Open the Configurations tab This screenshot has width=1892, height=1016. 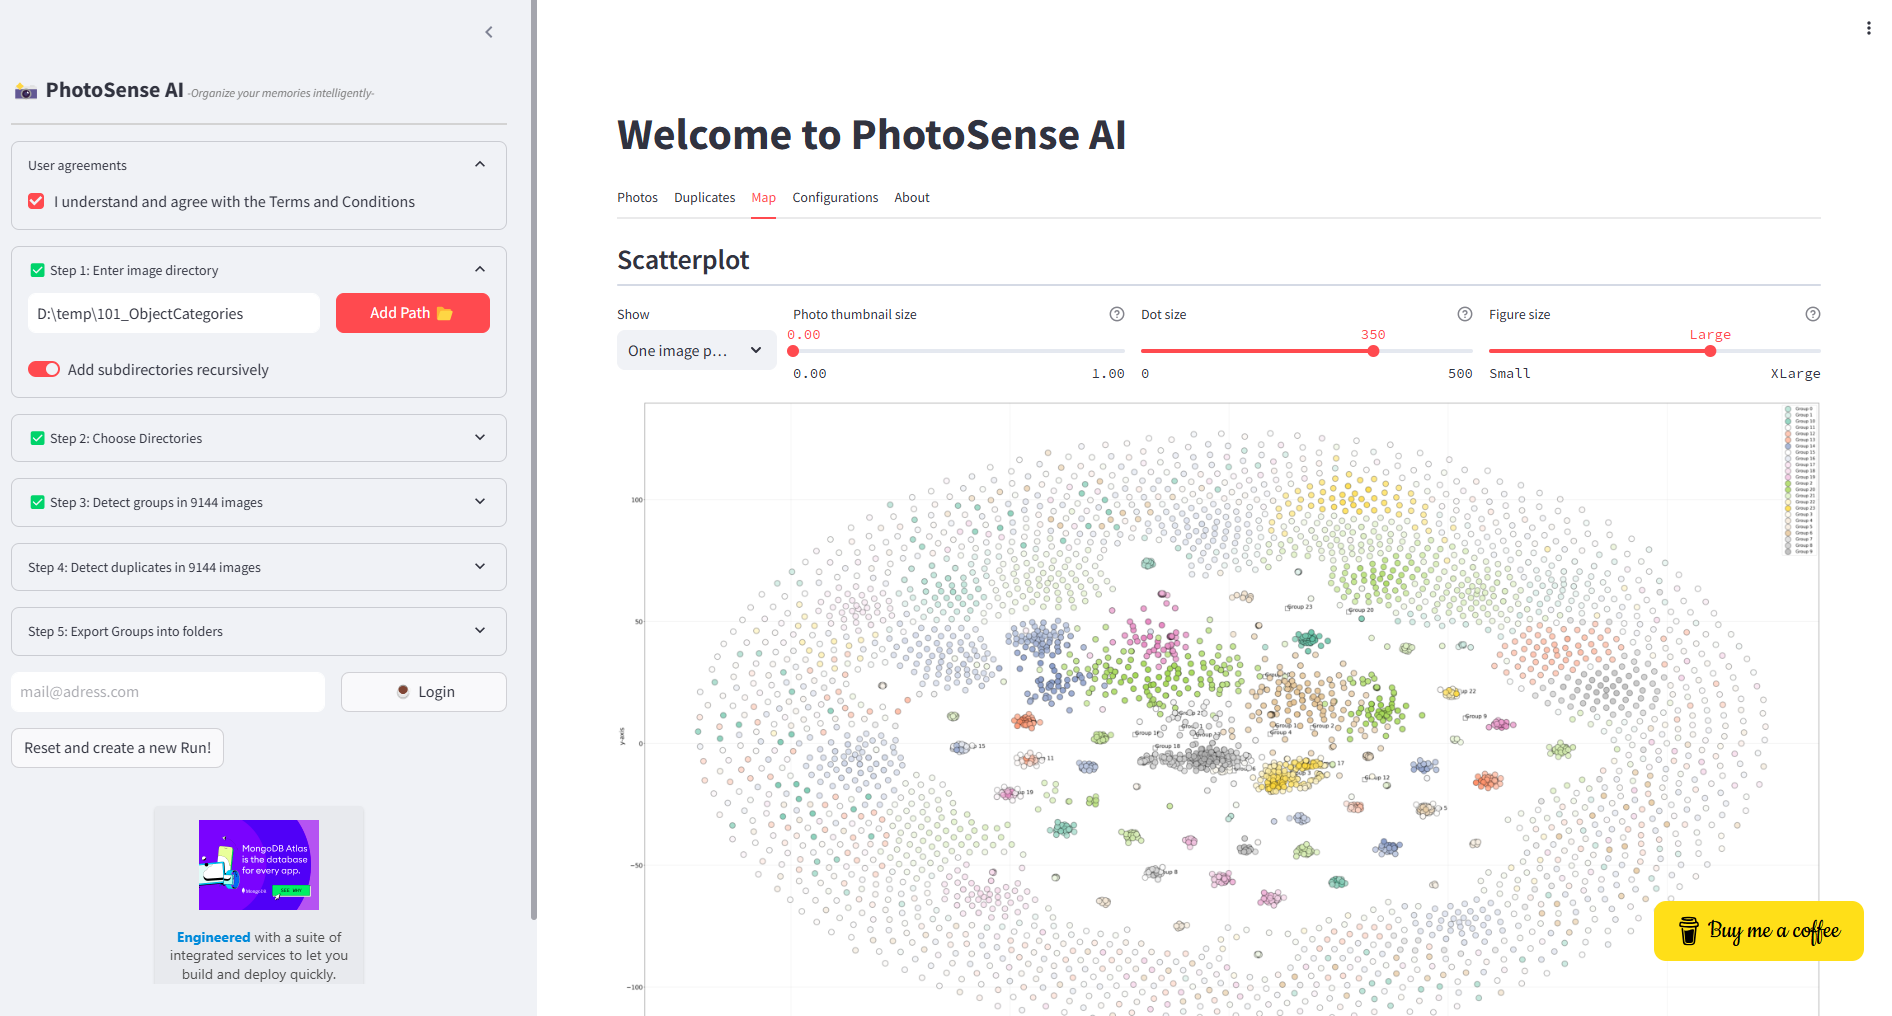pos(835,197)
